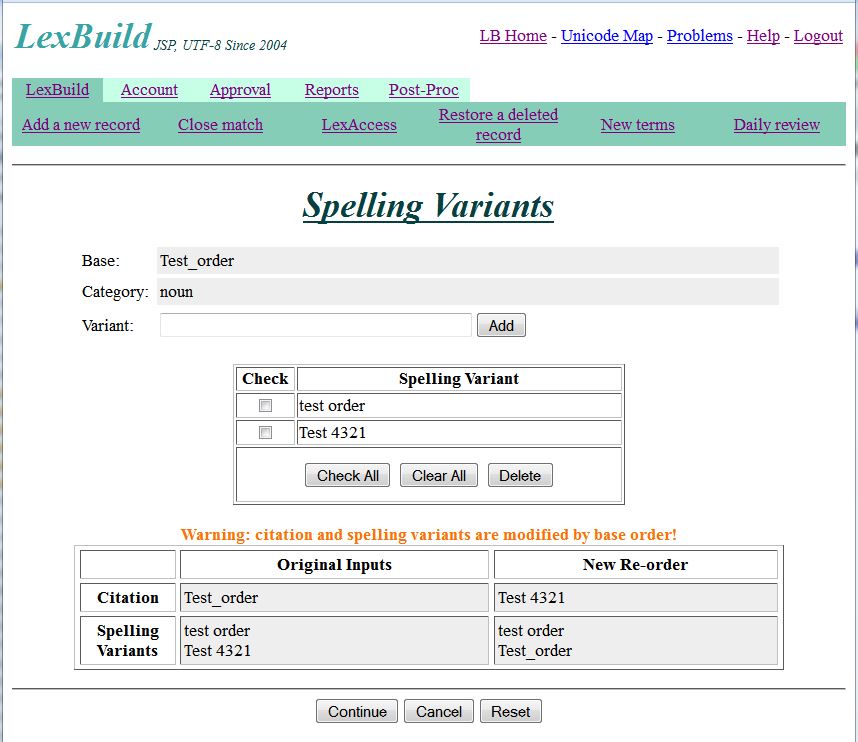Select 'test order' in Spelling Variant column
Image resolution: width=858 pixels, height=742 pixels.
[x=459, y=405]
